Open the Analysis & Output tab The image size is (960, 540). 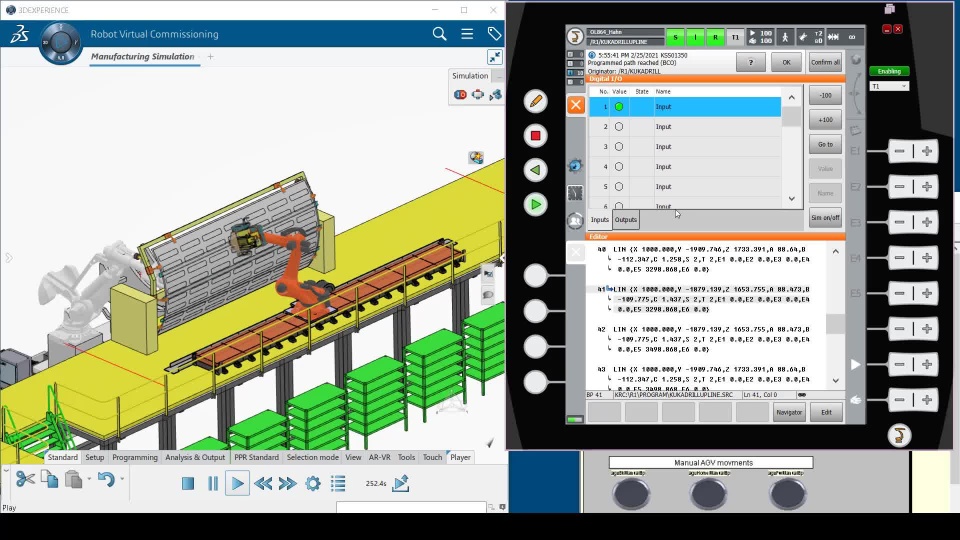[195, 457]
